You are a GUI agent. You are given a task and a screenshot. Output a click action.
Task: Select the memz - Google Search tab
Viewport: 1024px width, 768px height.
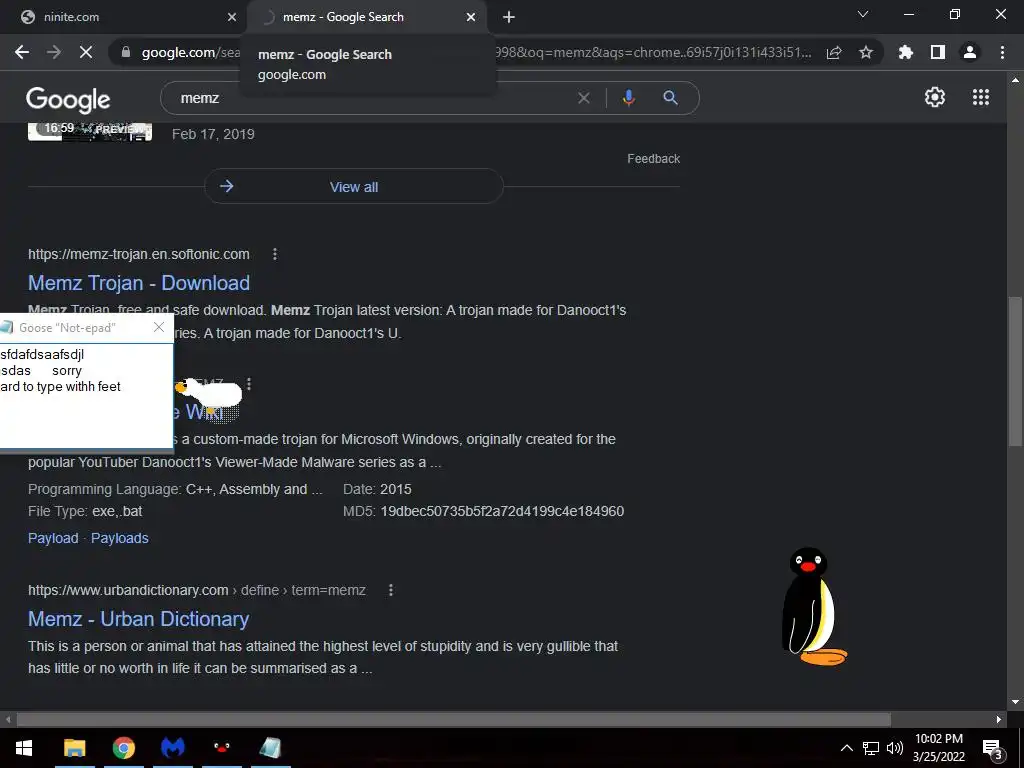click(x=366, y=17)
